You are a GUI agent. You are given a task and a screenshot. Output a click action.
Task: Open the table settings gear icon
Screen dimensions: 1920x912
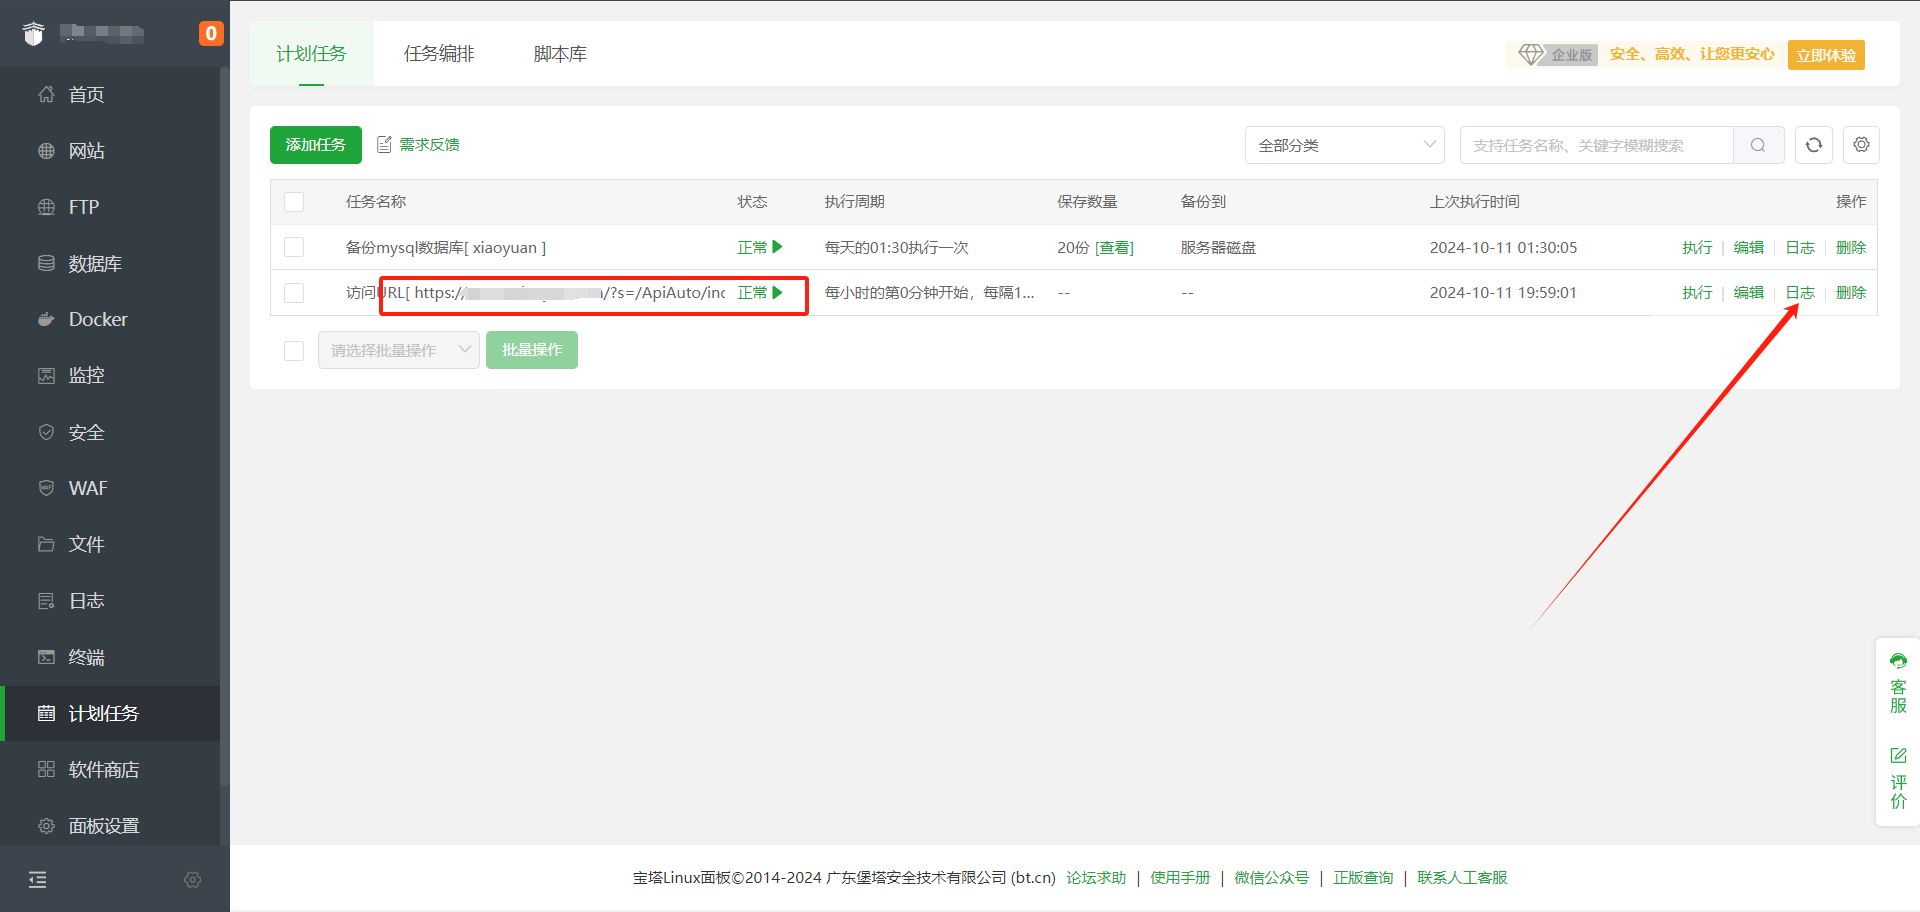click(x=1861, y=145)
